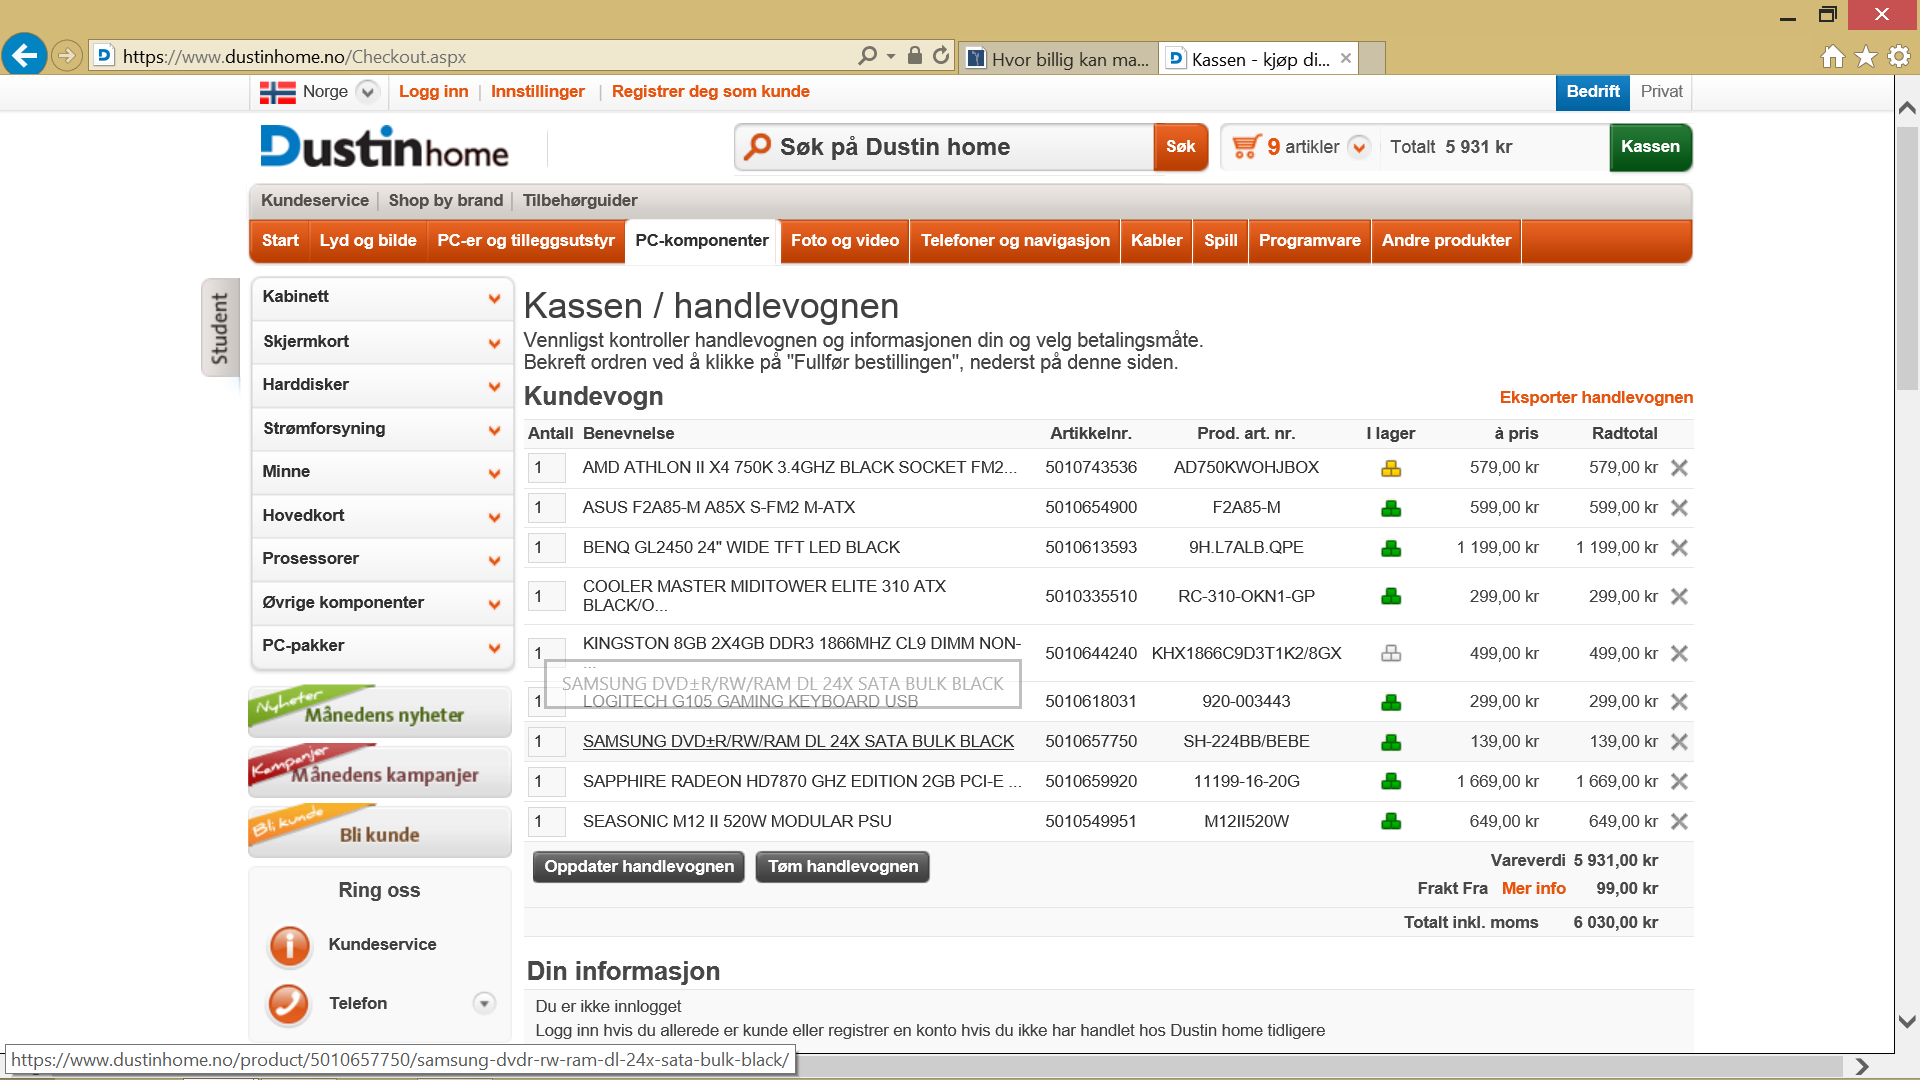Expand the Telefon contact dropdown
Viewport: 1920px width, 1080px height.
(x=484, y=1003)
